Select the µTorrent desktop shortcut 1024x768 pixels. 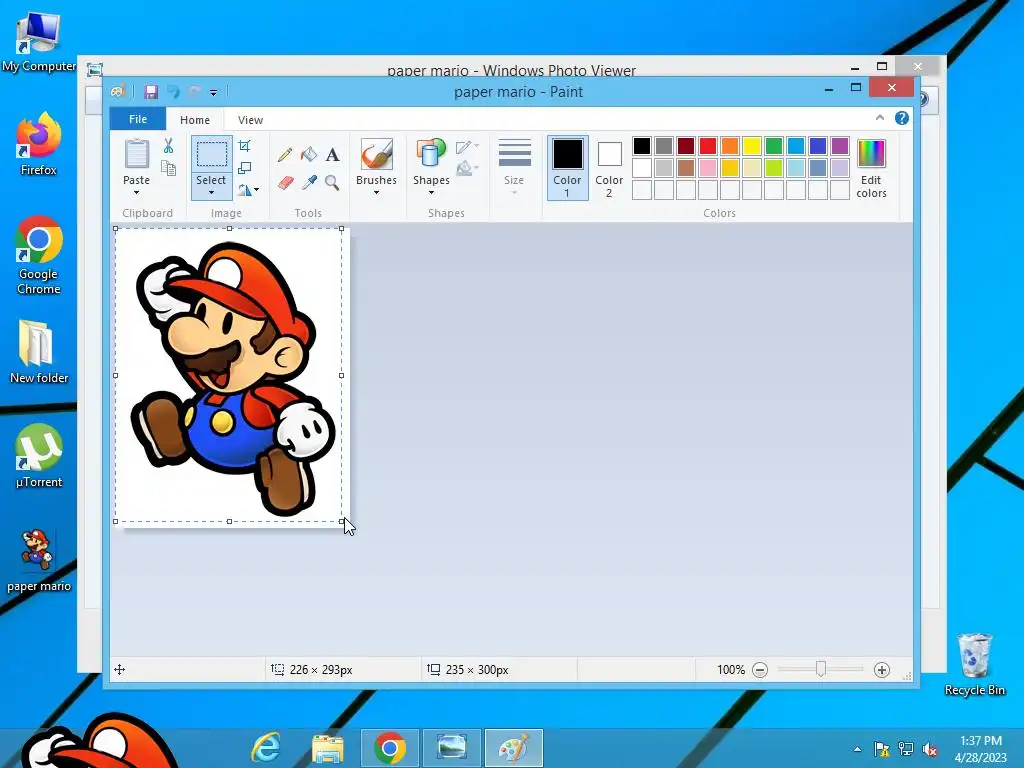(39, 456)
